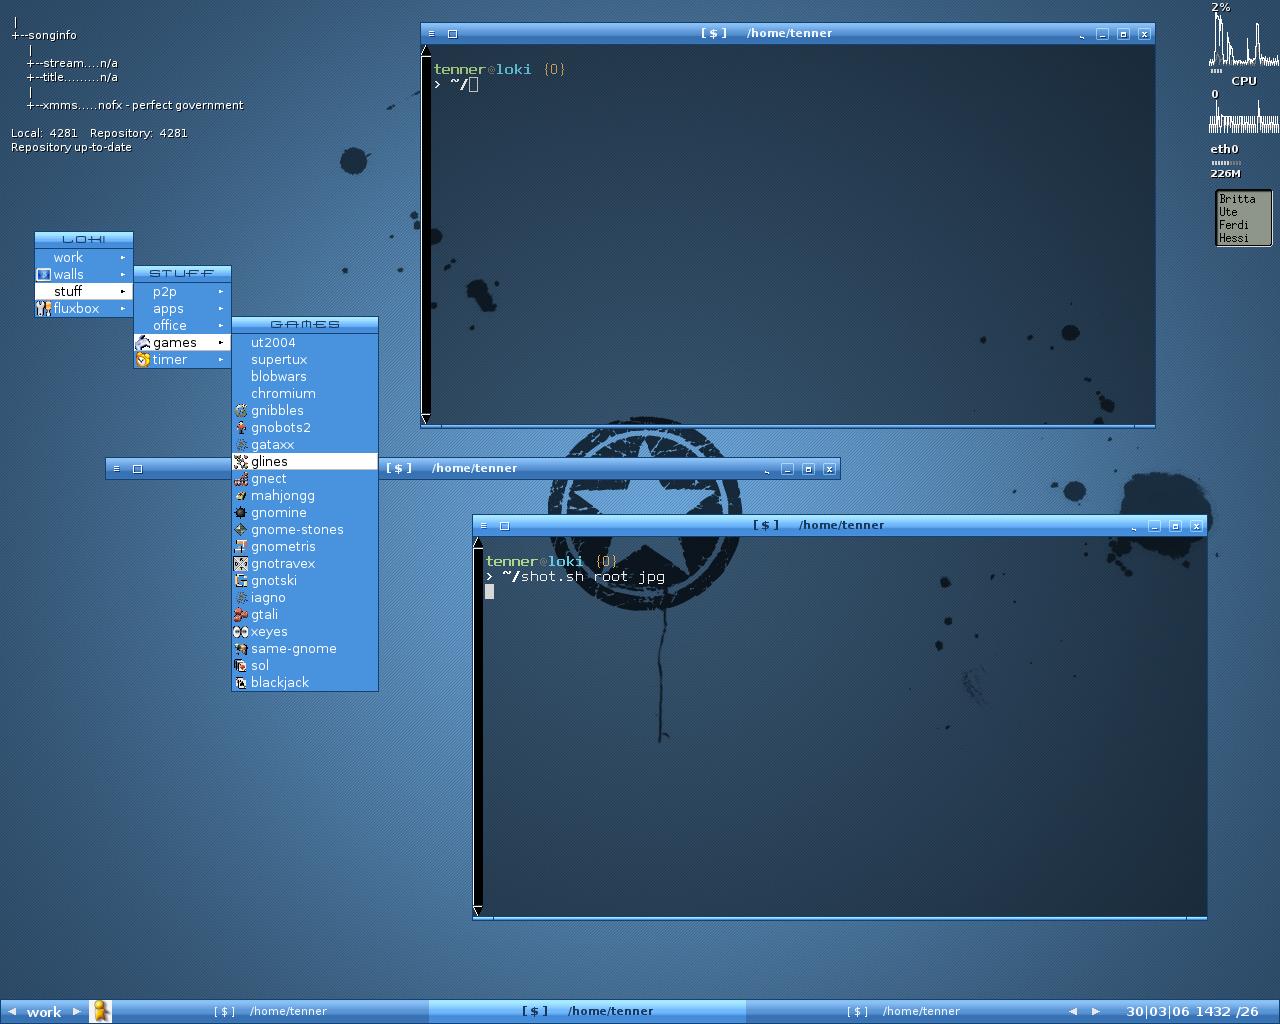
Task: Click the next window arrow near the clock
Action: 1095,1011
